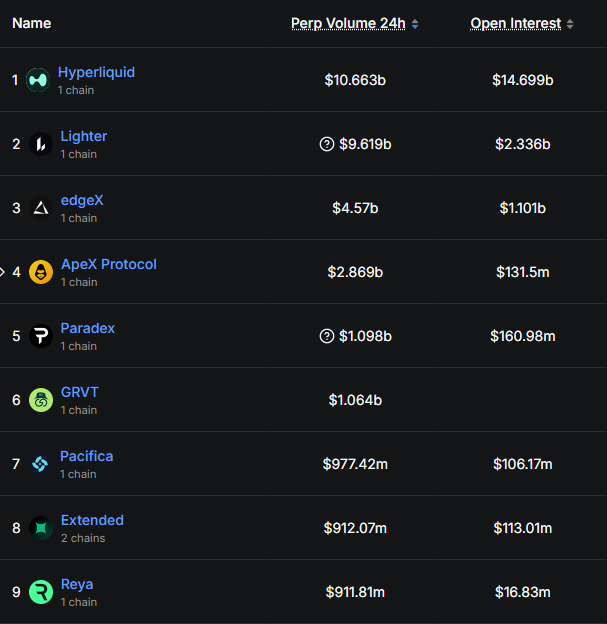Click the Pacifica logo icon
Screen dimensions: 607x624
pyautogui.click(x=40, y=464)
